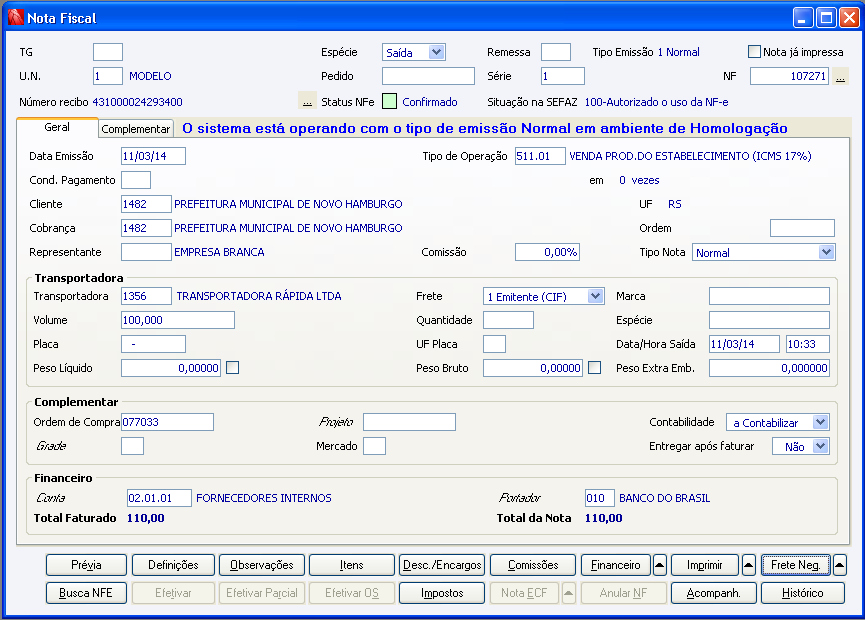This screenshot has height=620, width=865.
Task: Click the ellipsis button beside Número recibo
Action: point(307,102)
